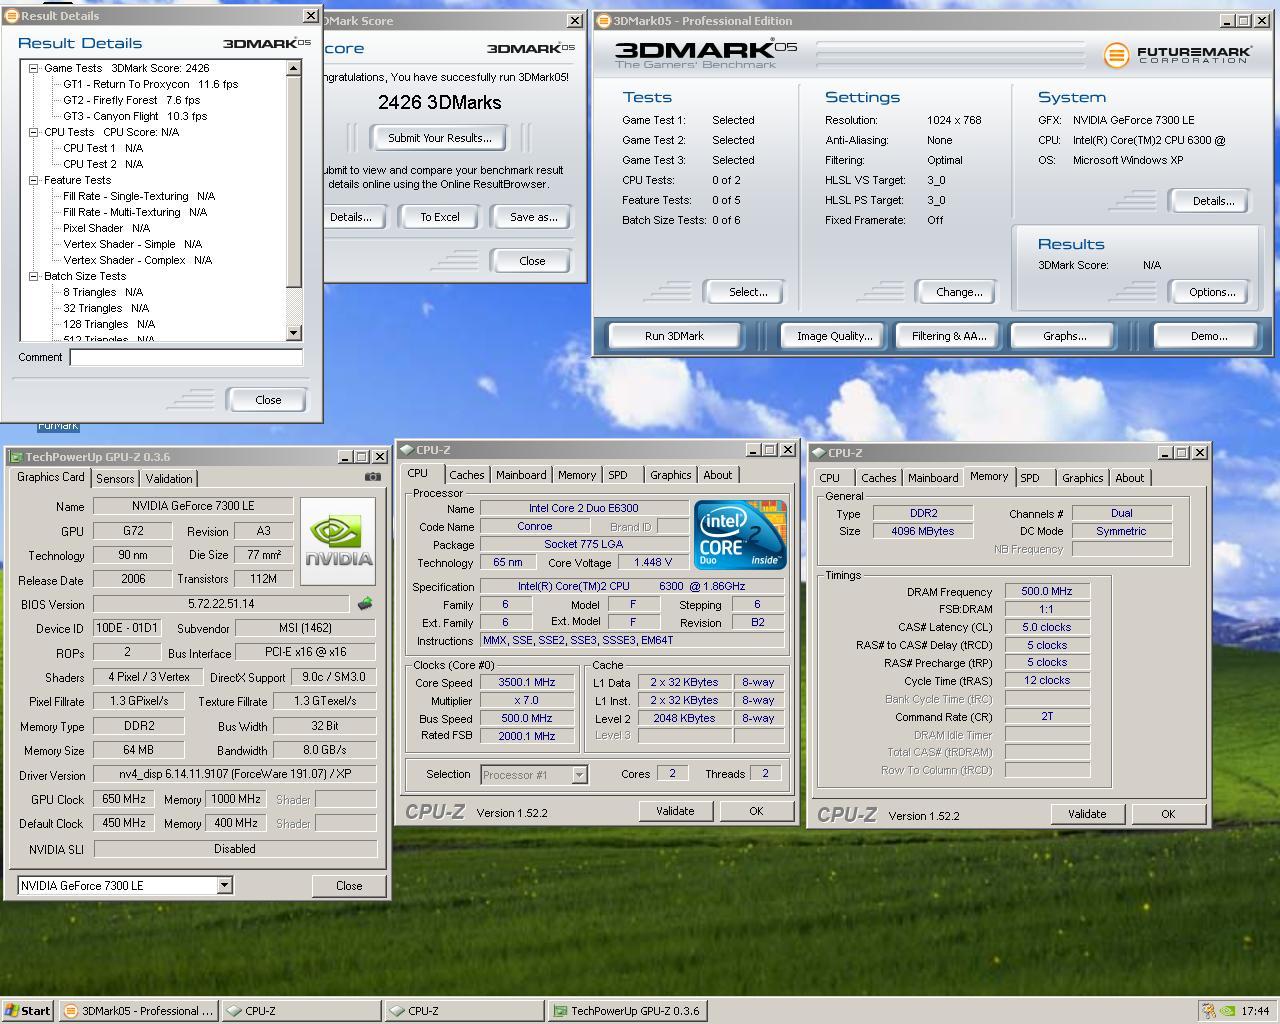The width and height of the screenshot is (1280, 1024).
Task: Click the Start button on the taskbar
Action: pyautogui.click(x=27, y=1011)
